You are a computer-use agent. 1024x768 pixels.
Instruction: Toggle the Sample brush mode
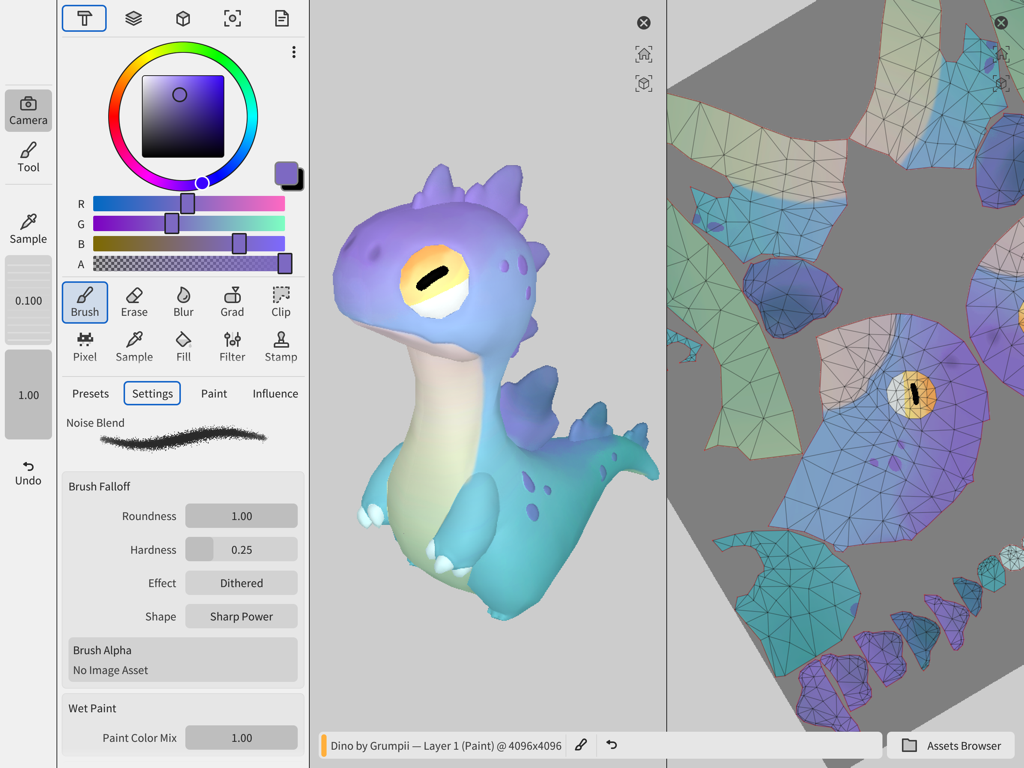coord(134,345)
